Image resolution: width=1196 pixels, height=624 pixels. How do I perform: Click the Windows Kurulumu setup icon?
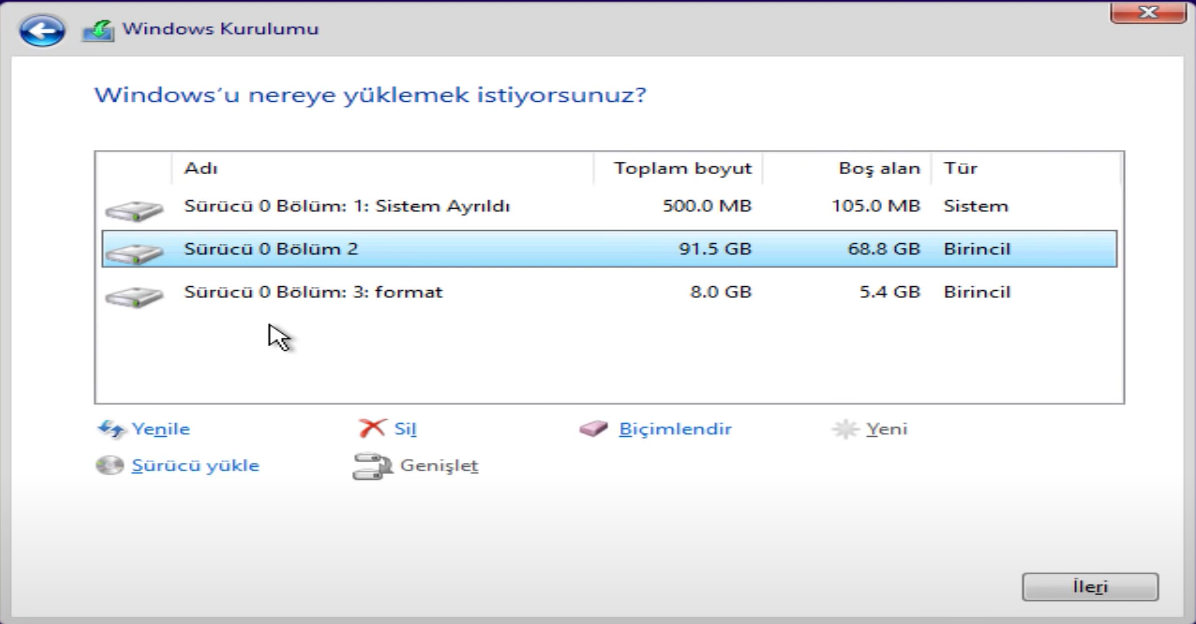coord(97,30)
